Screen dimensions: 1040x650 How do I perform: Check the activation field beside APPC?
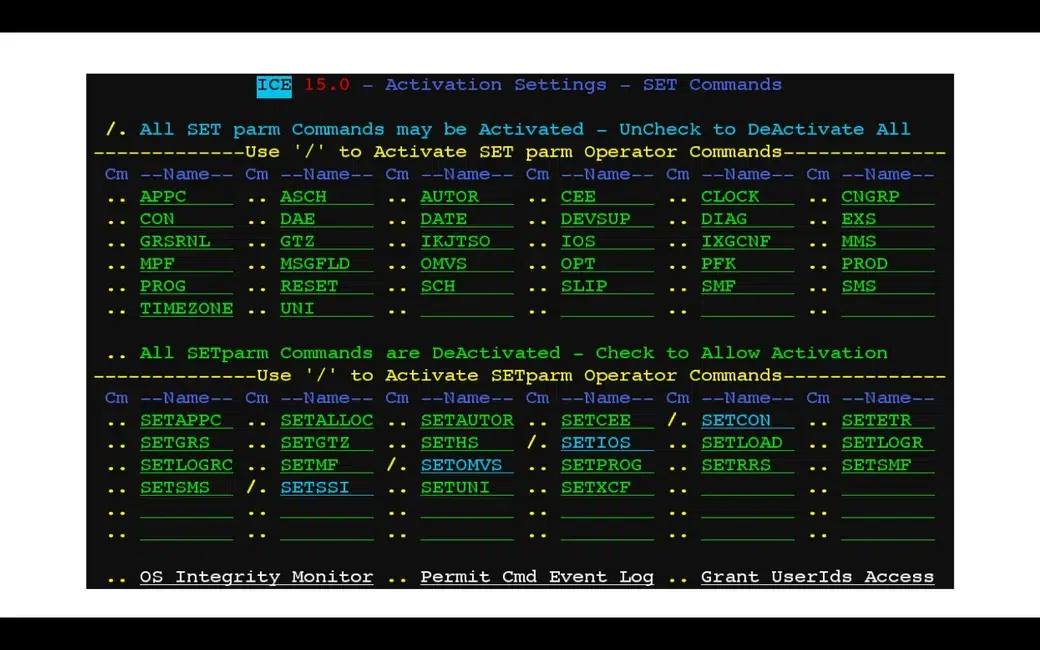coord(116,198)
